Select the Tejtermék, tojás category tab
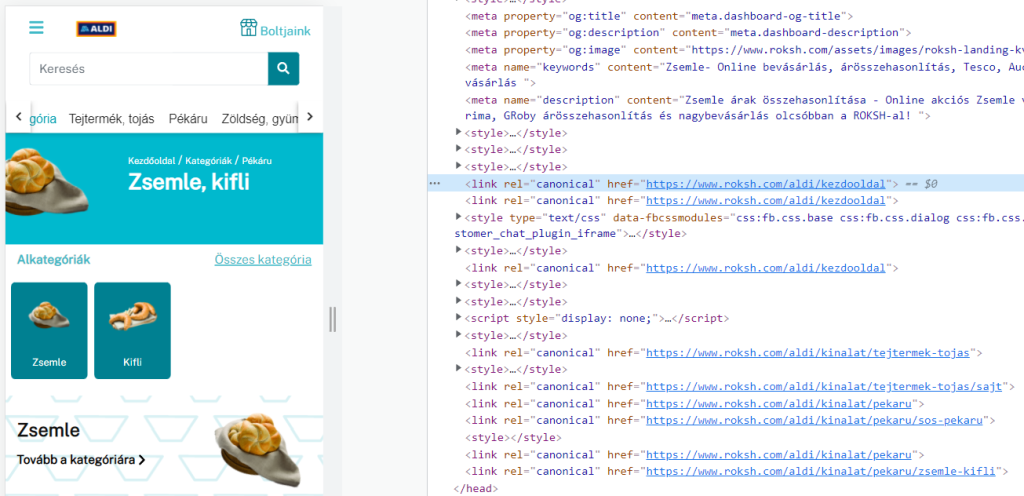 tap(112, 119)
